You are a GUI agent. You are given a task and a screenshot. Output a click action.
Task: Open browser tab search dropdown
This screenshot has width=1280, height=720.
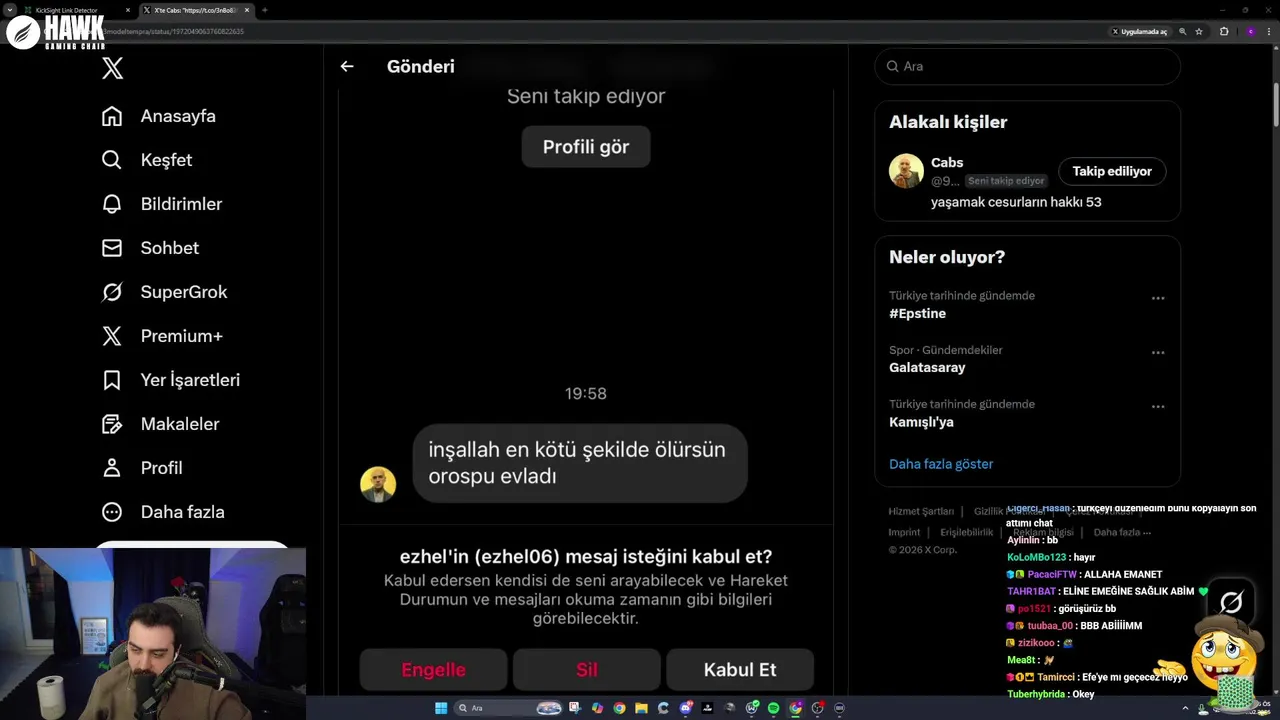click(x=9, y=10)
